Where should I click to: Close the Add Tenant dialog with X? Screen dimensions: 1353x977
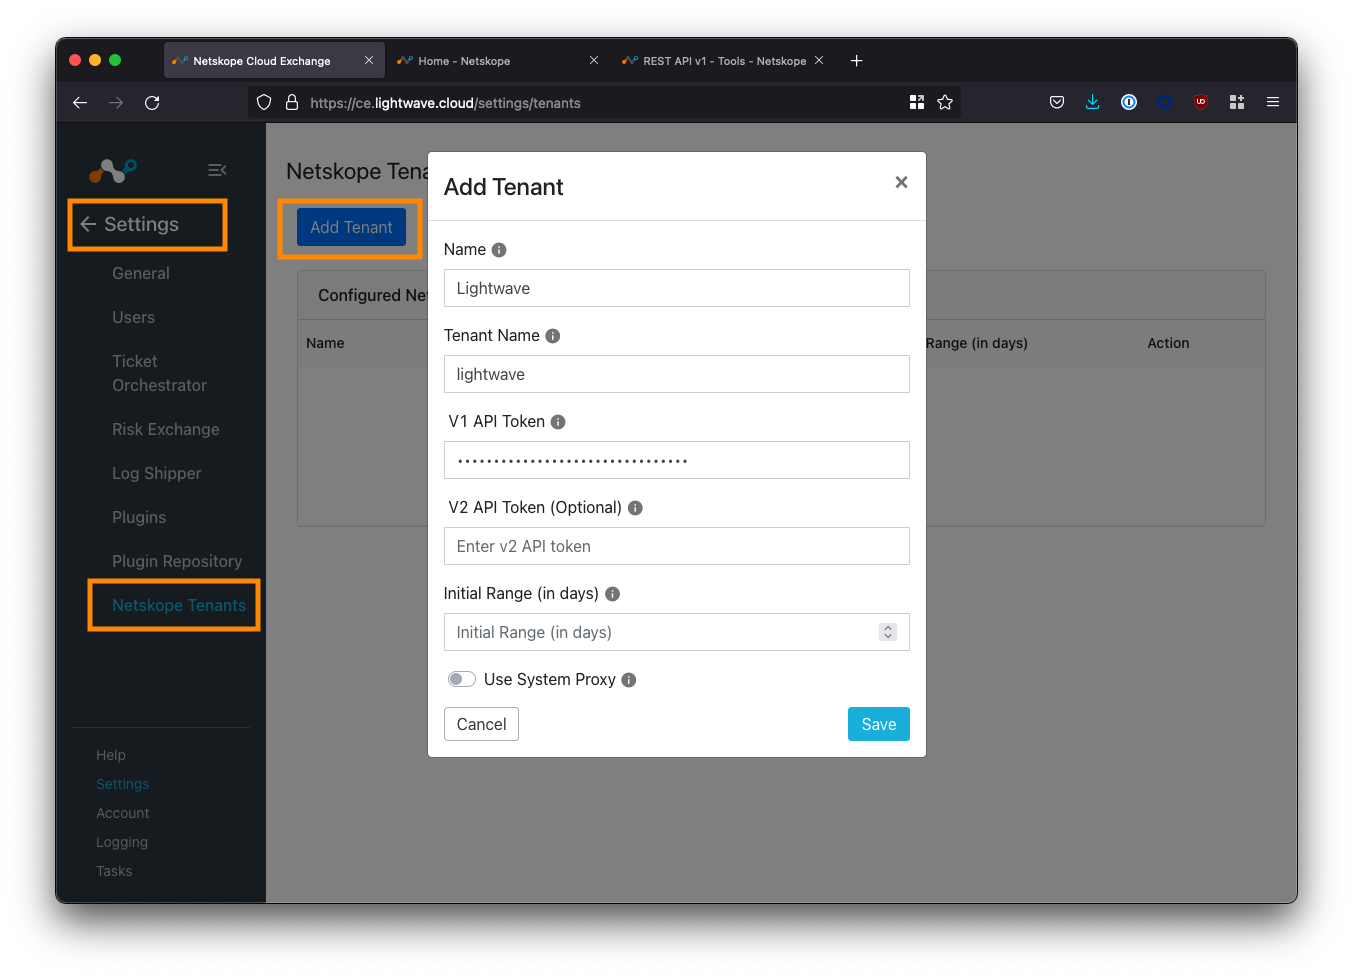click(901, 182)
